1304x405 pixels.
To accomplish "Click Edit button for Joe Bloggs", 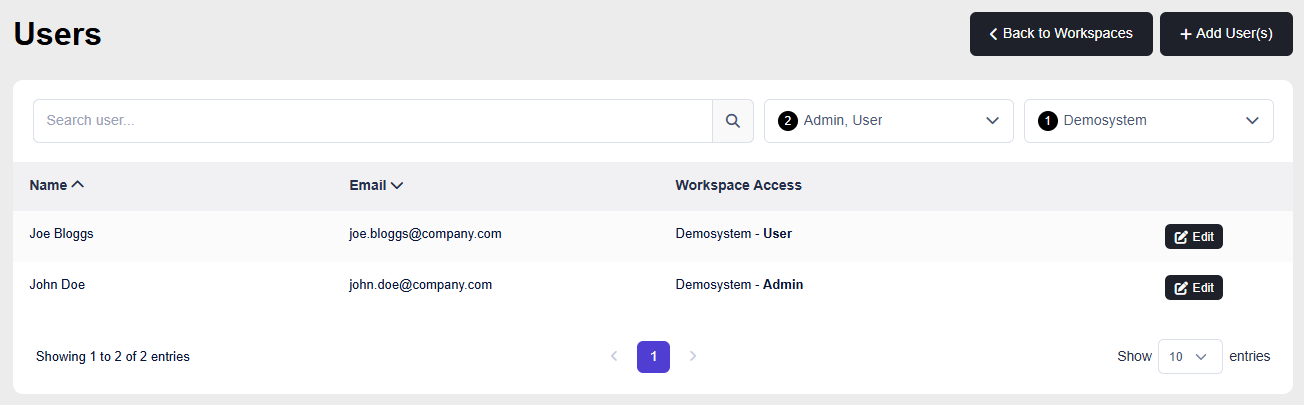I will click(1193, 237).
